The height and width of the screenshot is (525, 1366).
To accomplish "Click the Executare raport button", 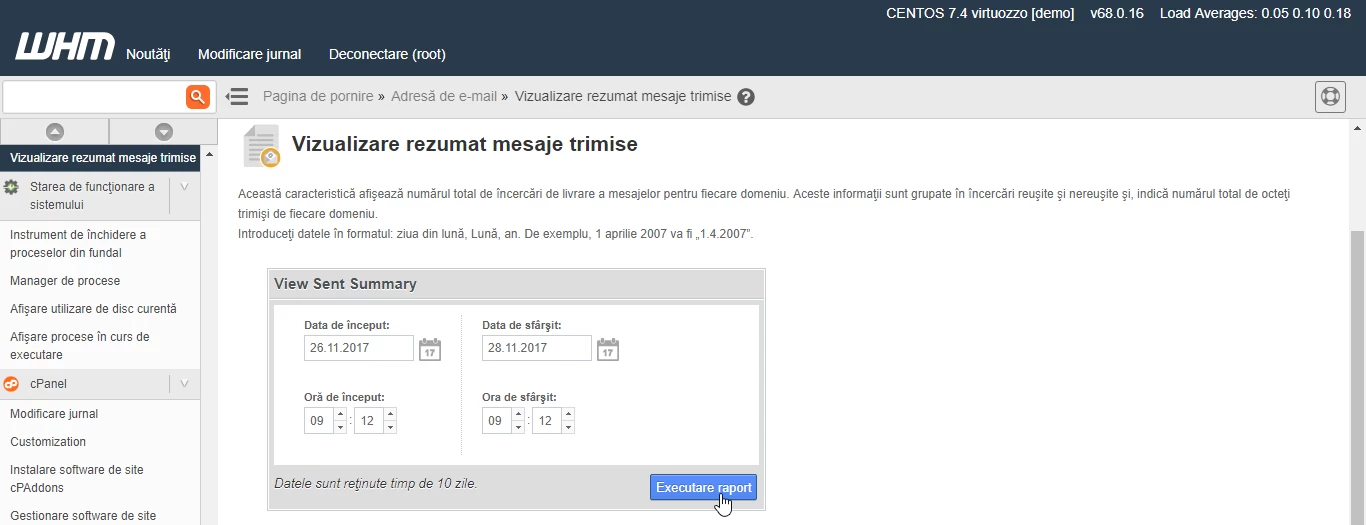I will [703, 487].
